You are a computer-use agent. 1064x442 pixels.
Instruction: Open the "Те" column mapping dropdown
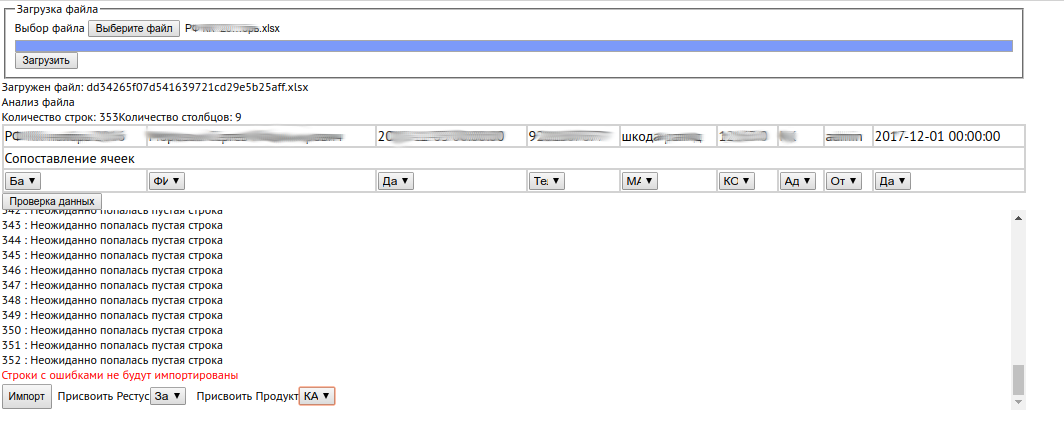[547, 181]
